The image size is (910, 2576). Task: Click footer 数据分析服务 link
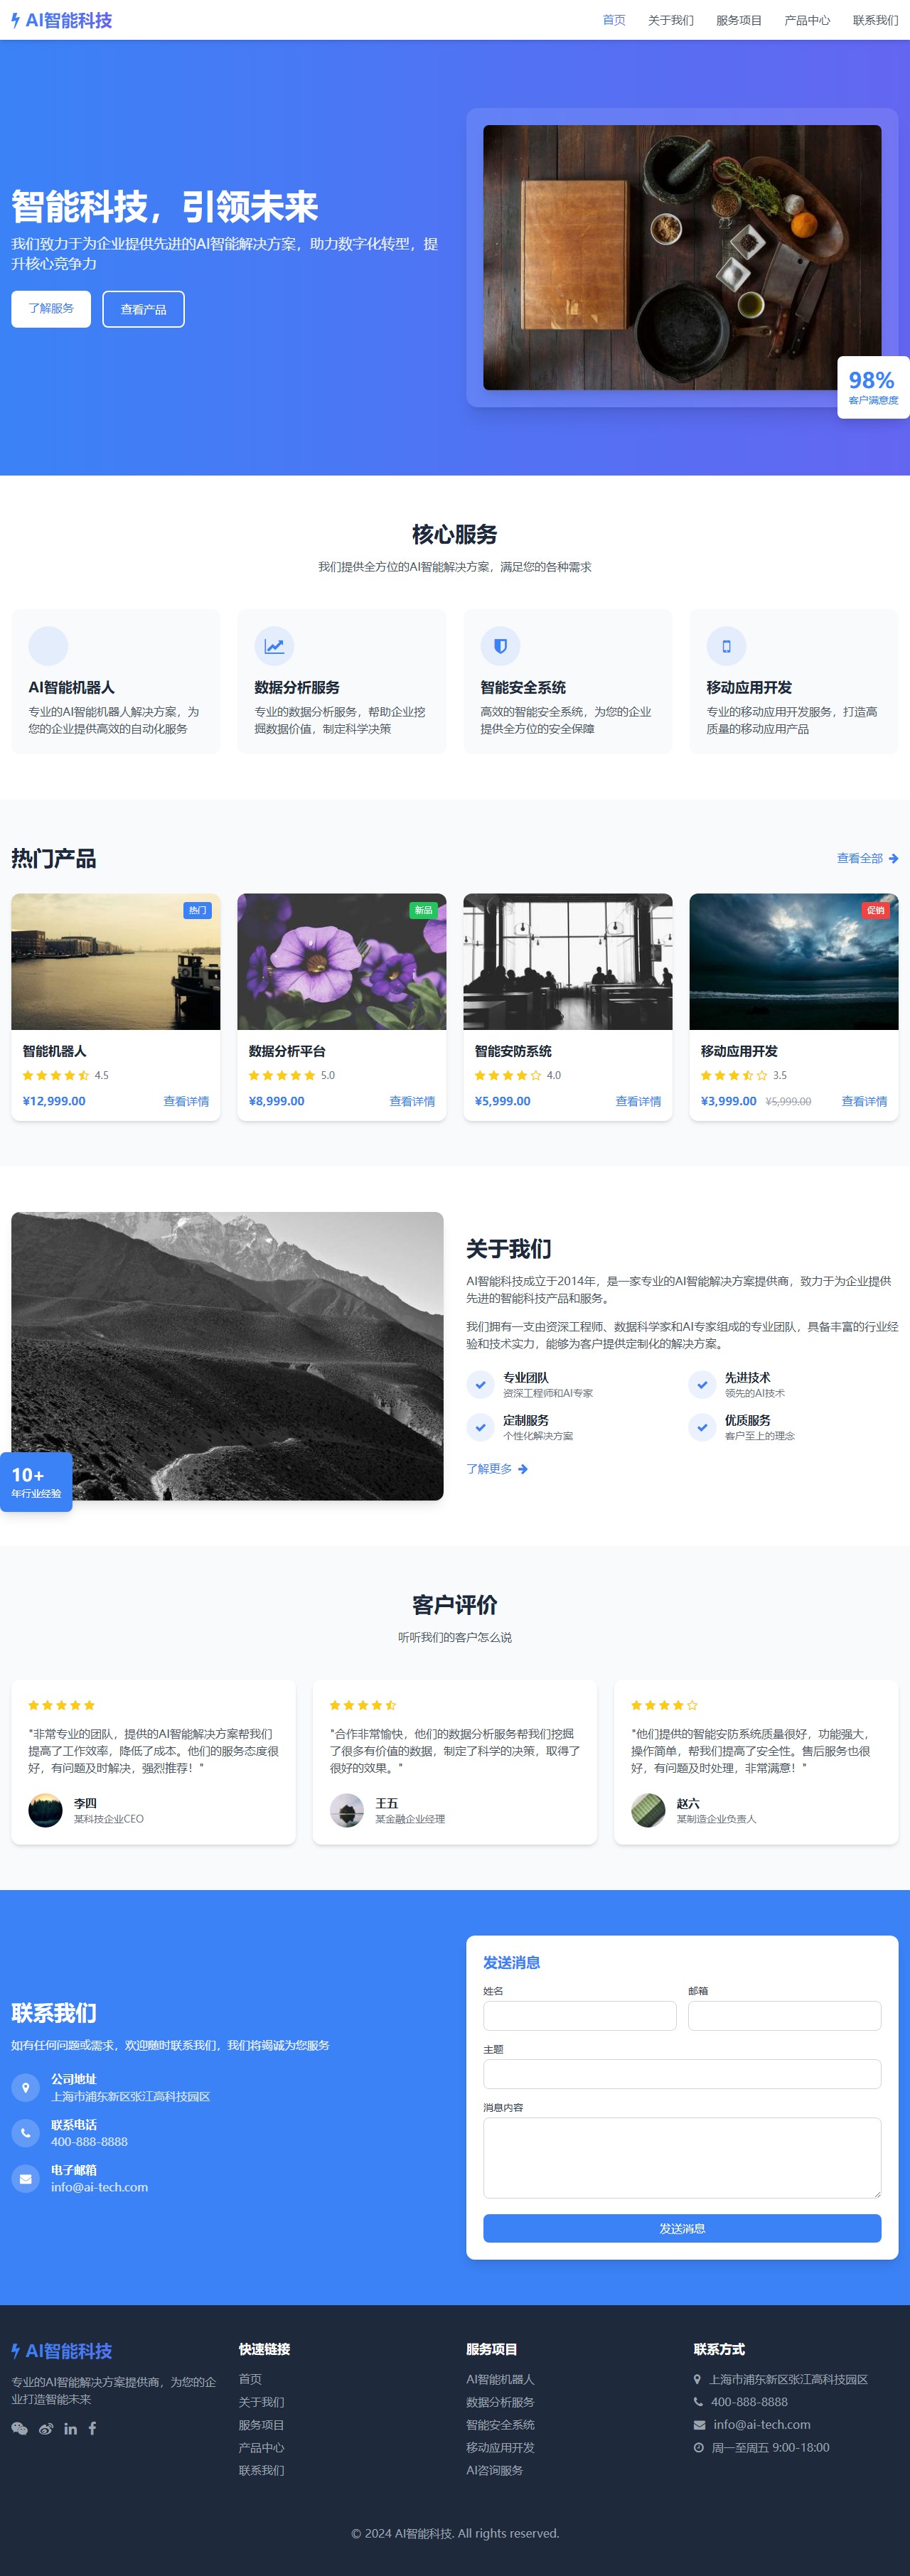click(500, 2402)
